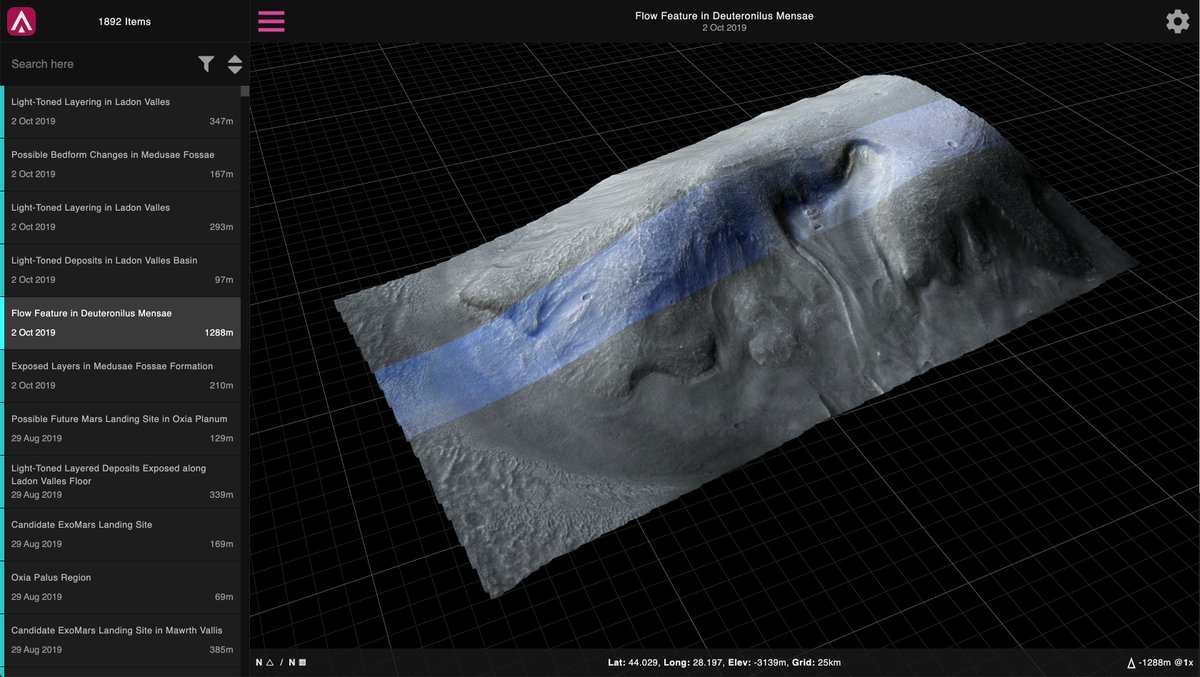This screenshot has width=1200, height=677.
Task: Open the pink hamburger menu
Action: coord(271,21)
